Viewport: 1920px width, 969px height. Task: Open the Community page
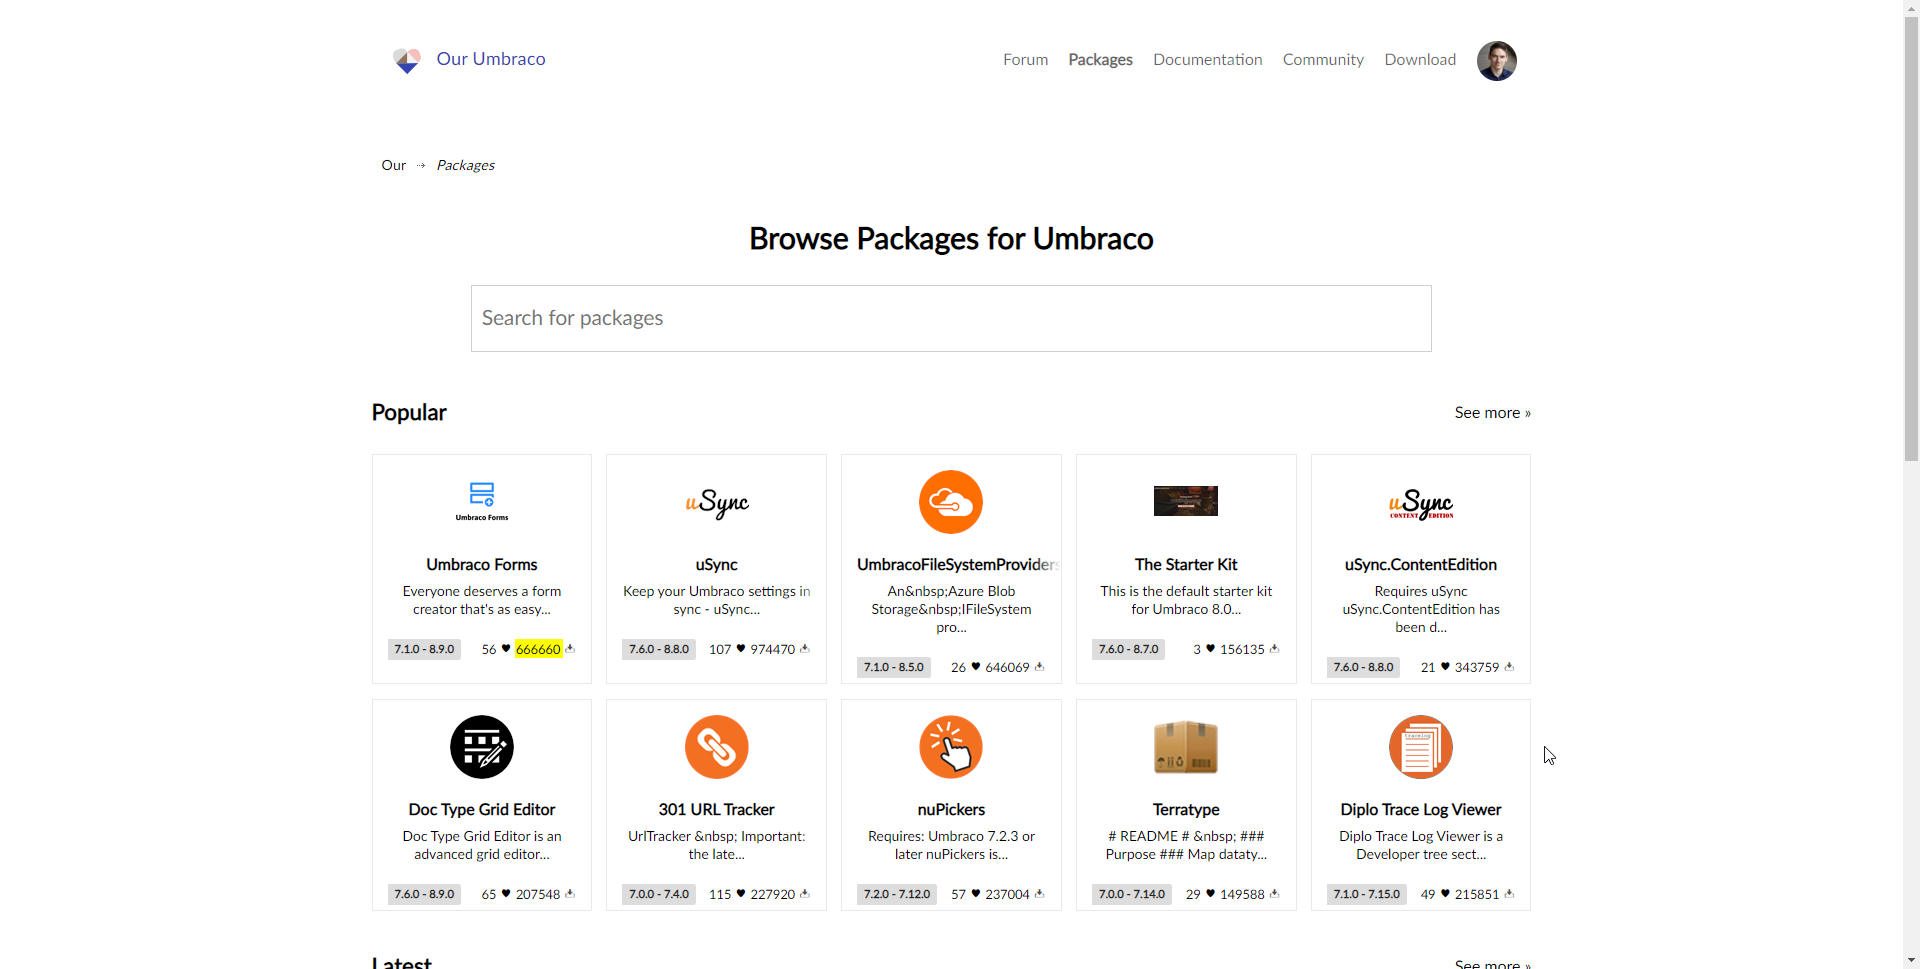coord(1323,59)
